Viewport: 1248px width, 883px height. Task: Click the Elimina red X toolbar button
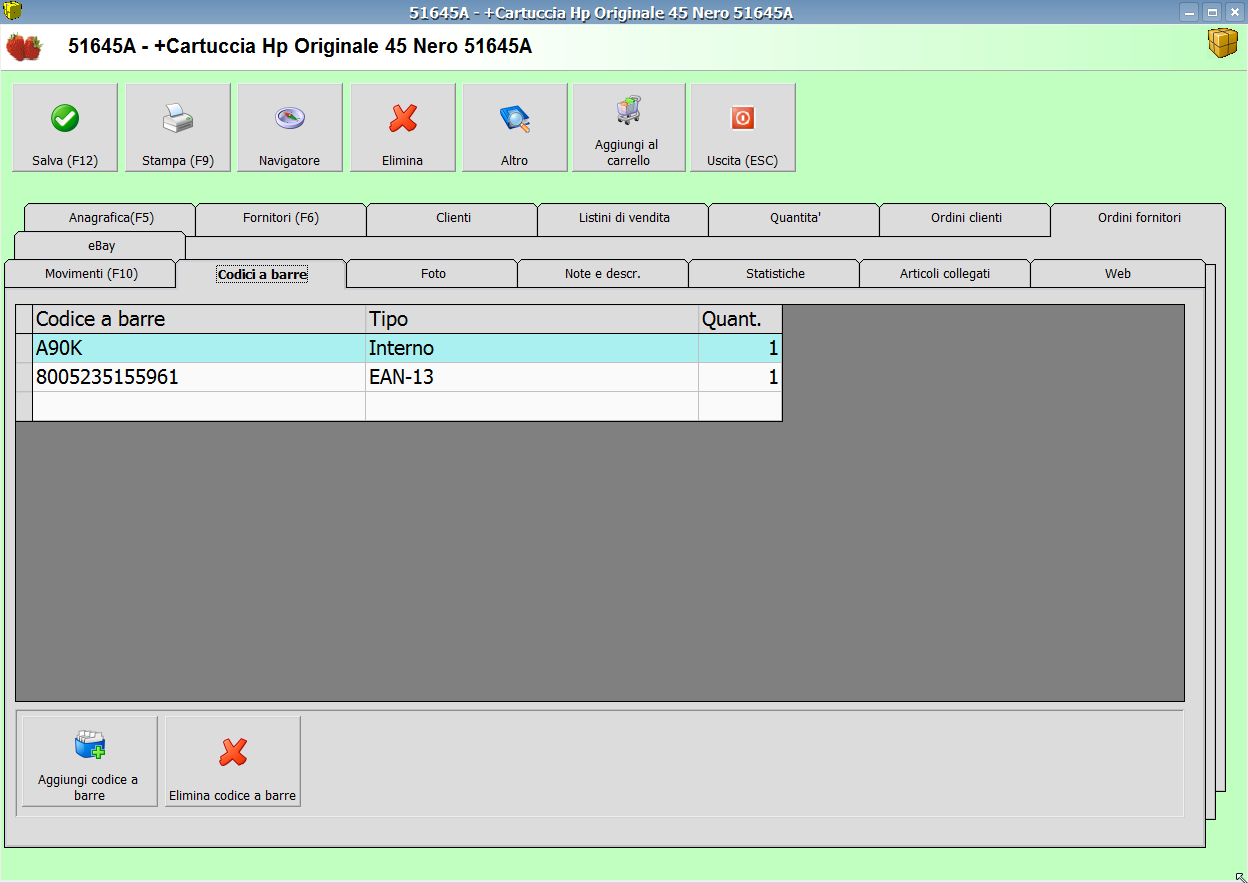coord(403,127)
